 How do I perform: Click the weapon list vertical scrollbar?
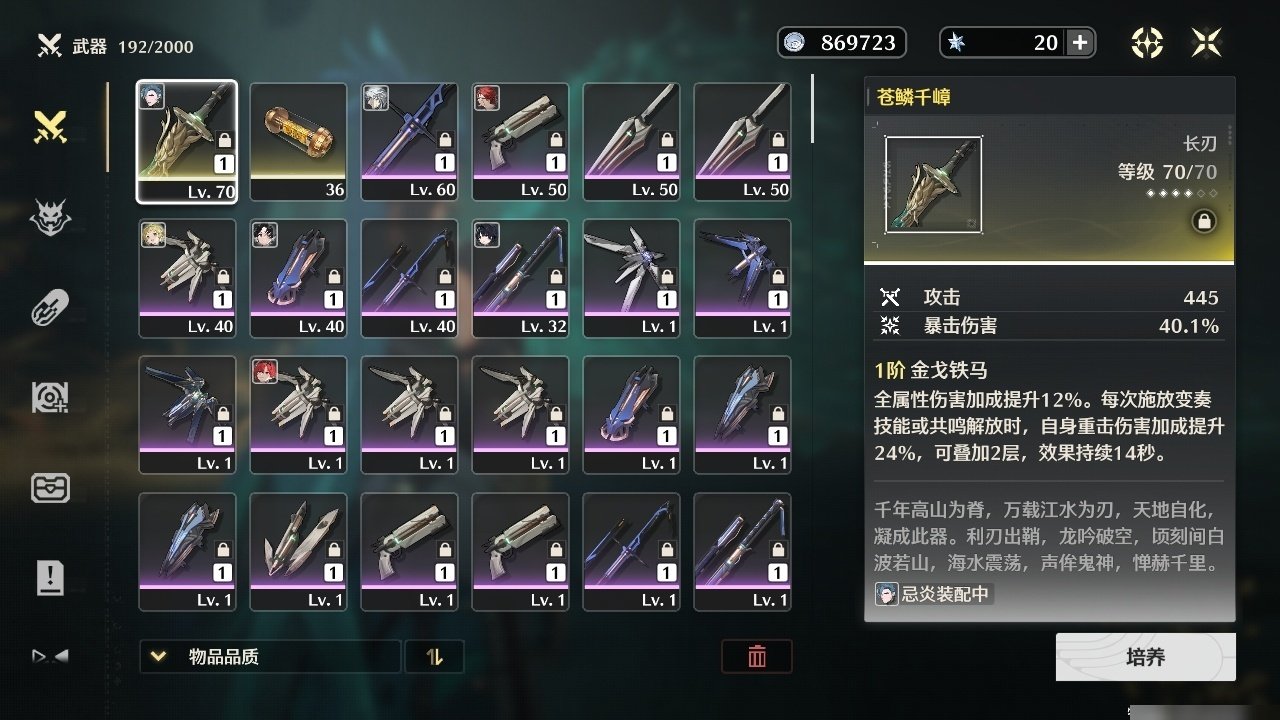813,108
